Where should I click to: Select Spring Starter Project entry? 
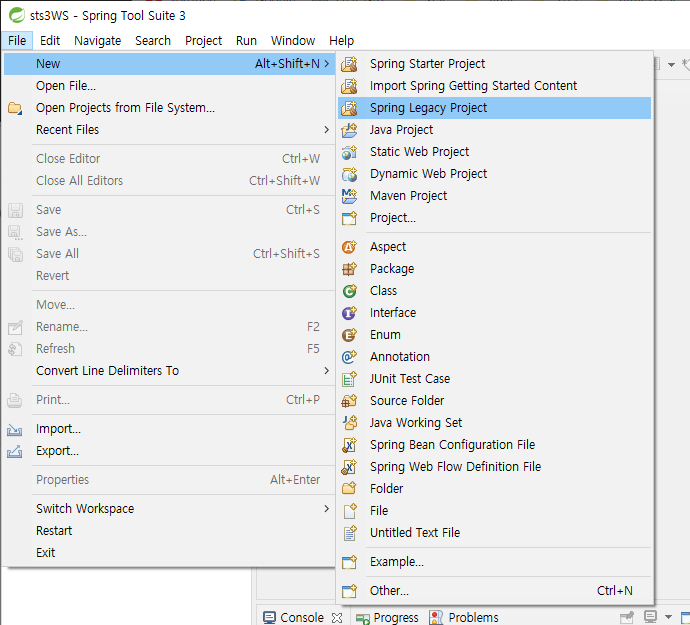click(495, 64)
